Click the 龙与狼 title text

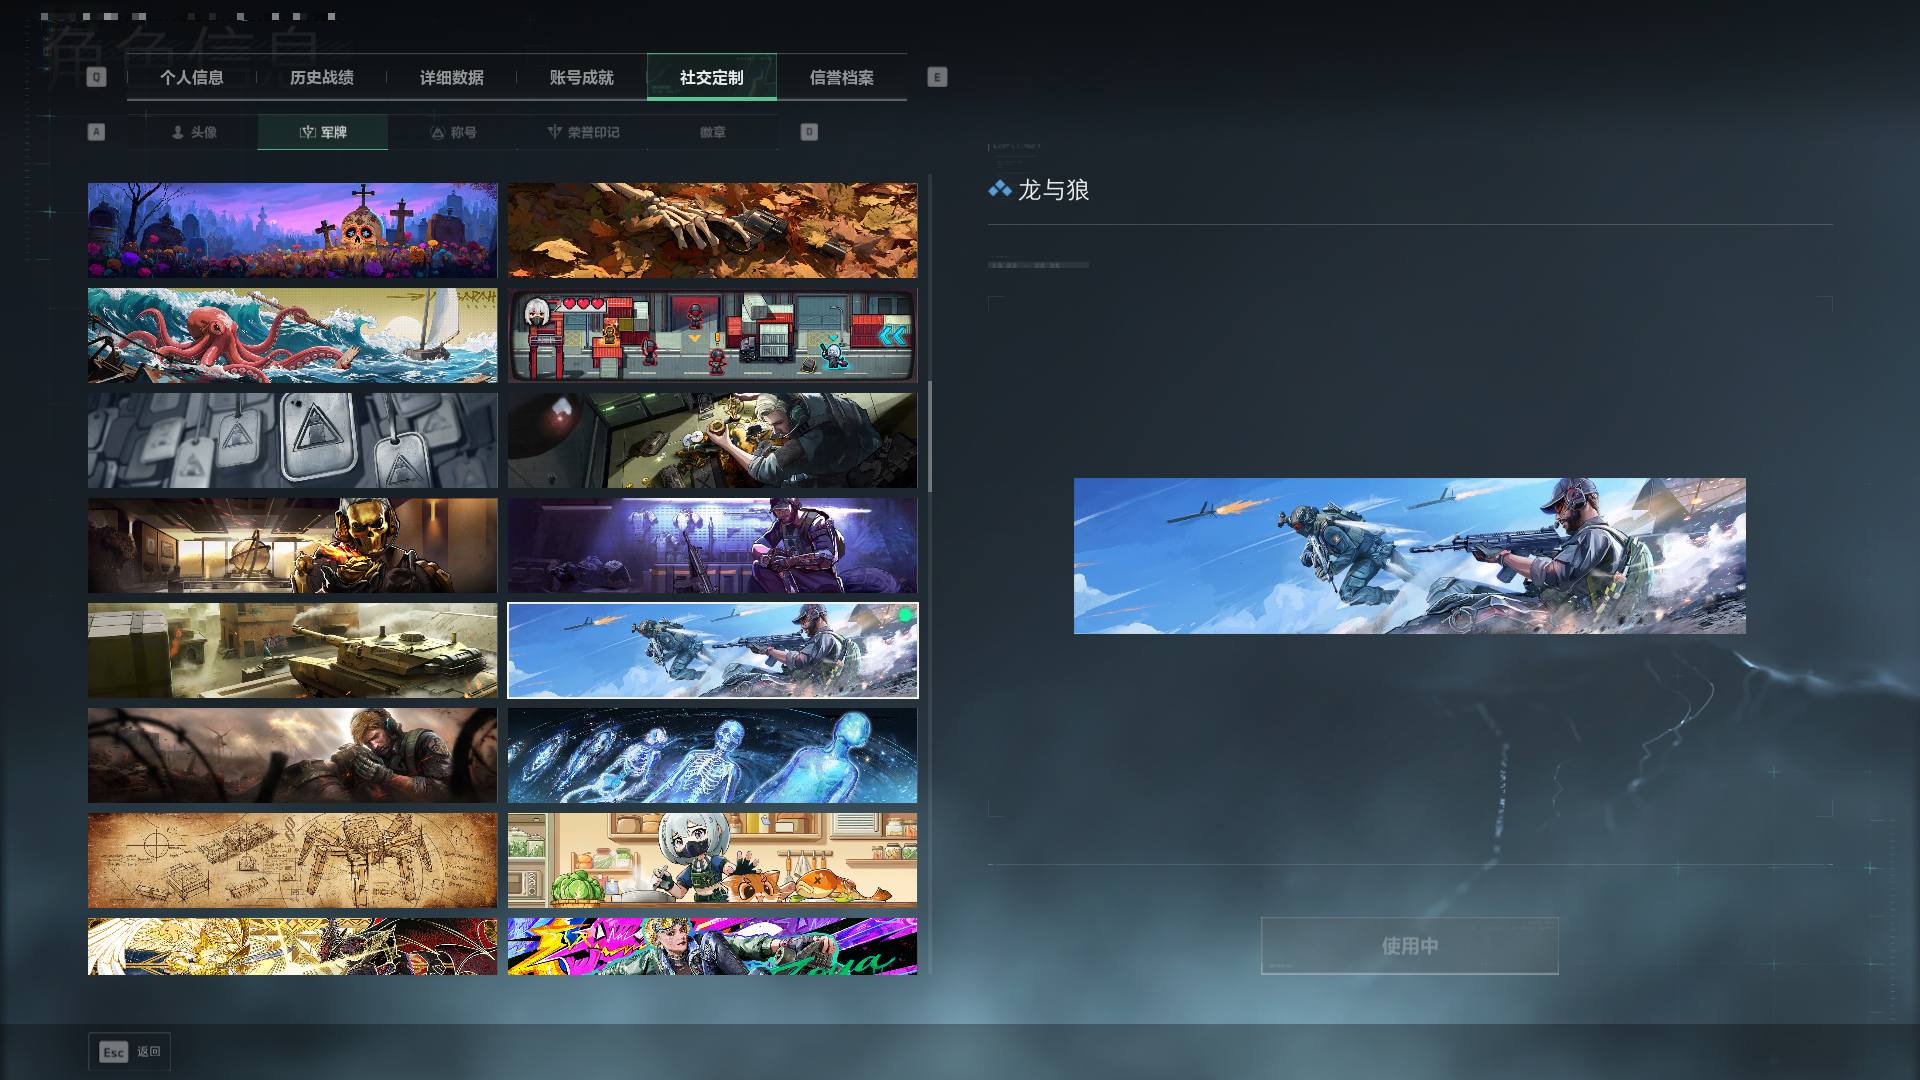[x=1053, y=190]
